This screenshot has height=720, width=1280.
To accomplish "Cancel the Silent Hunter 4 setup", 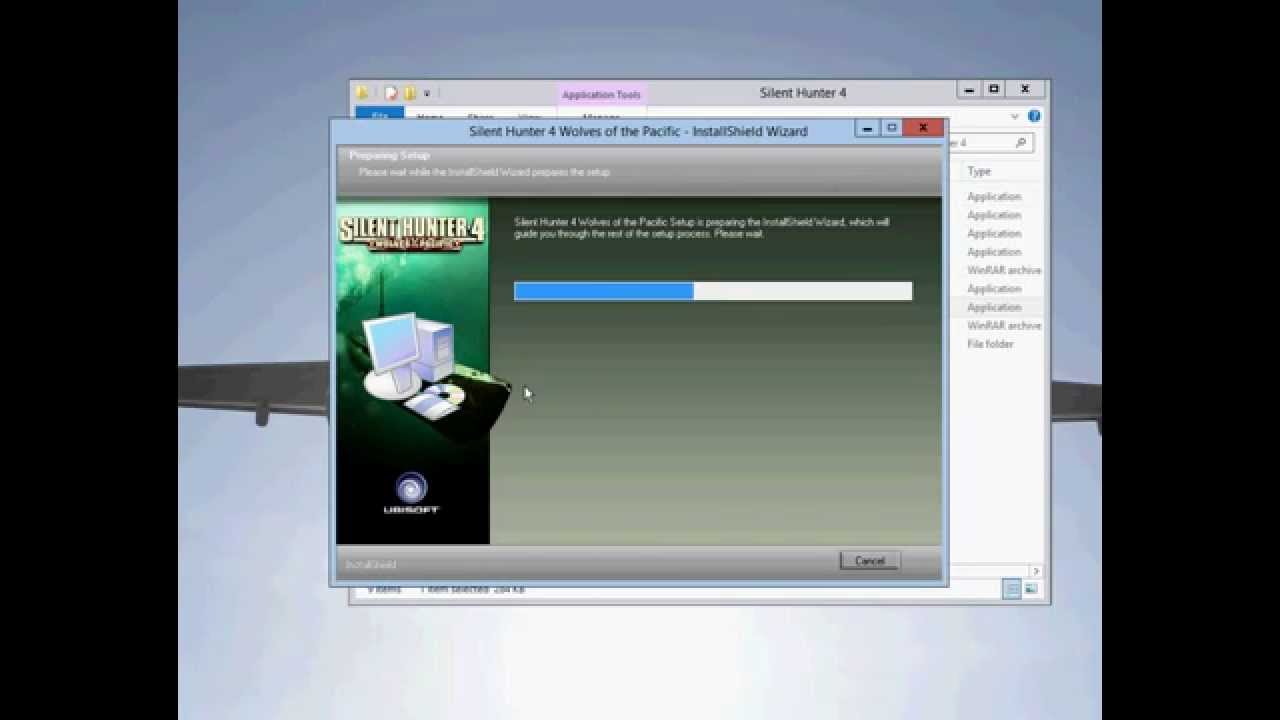I will pyautogui.click(x=870, y=561).
